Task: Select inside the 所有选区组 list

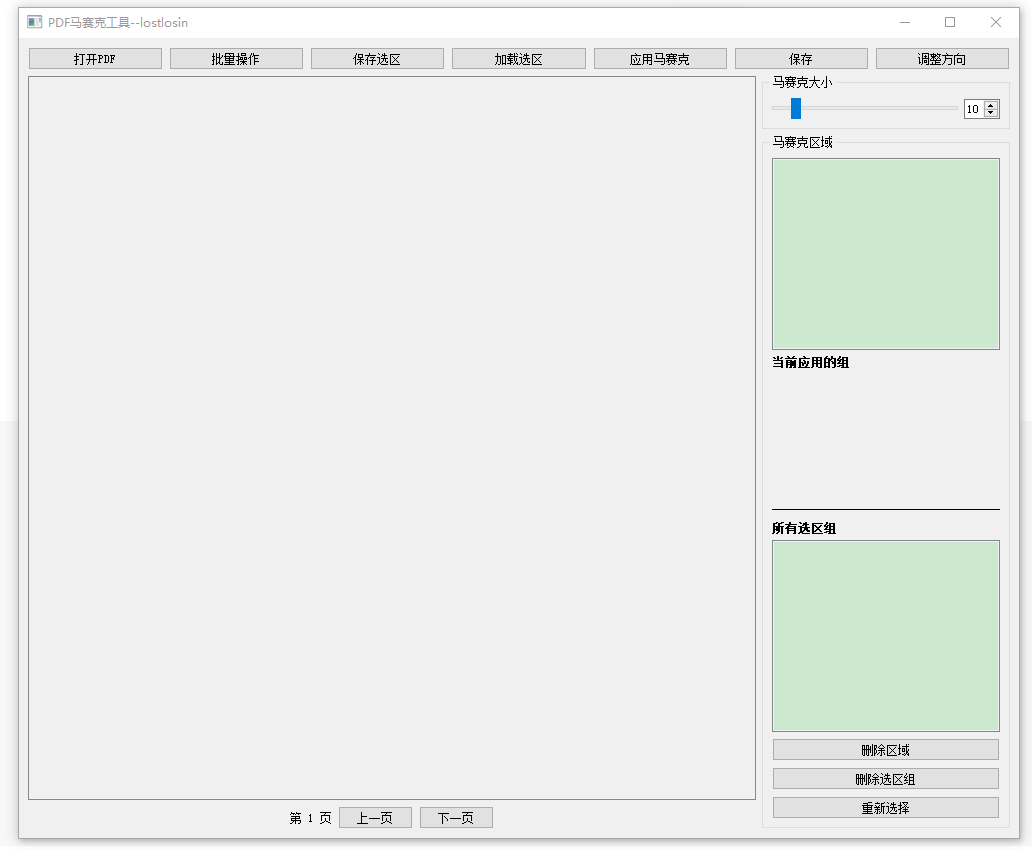Action: (885, 634)
